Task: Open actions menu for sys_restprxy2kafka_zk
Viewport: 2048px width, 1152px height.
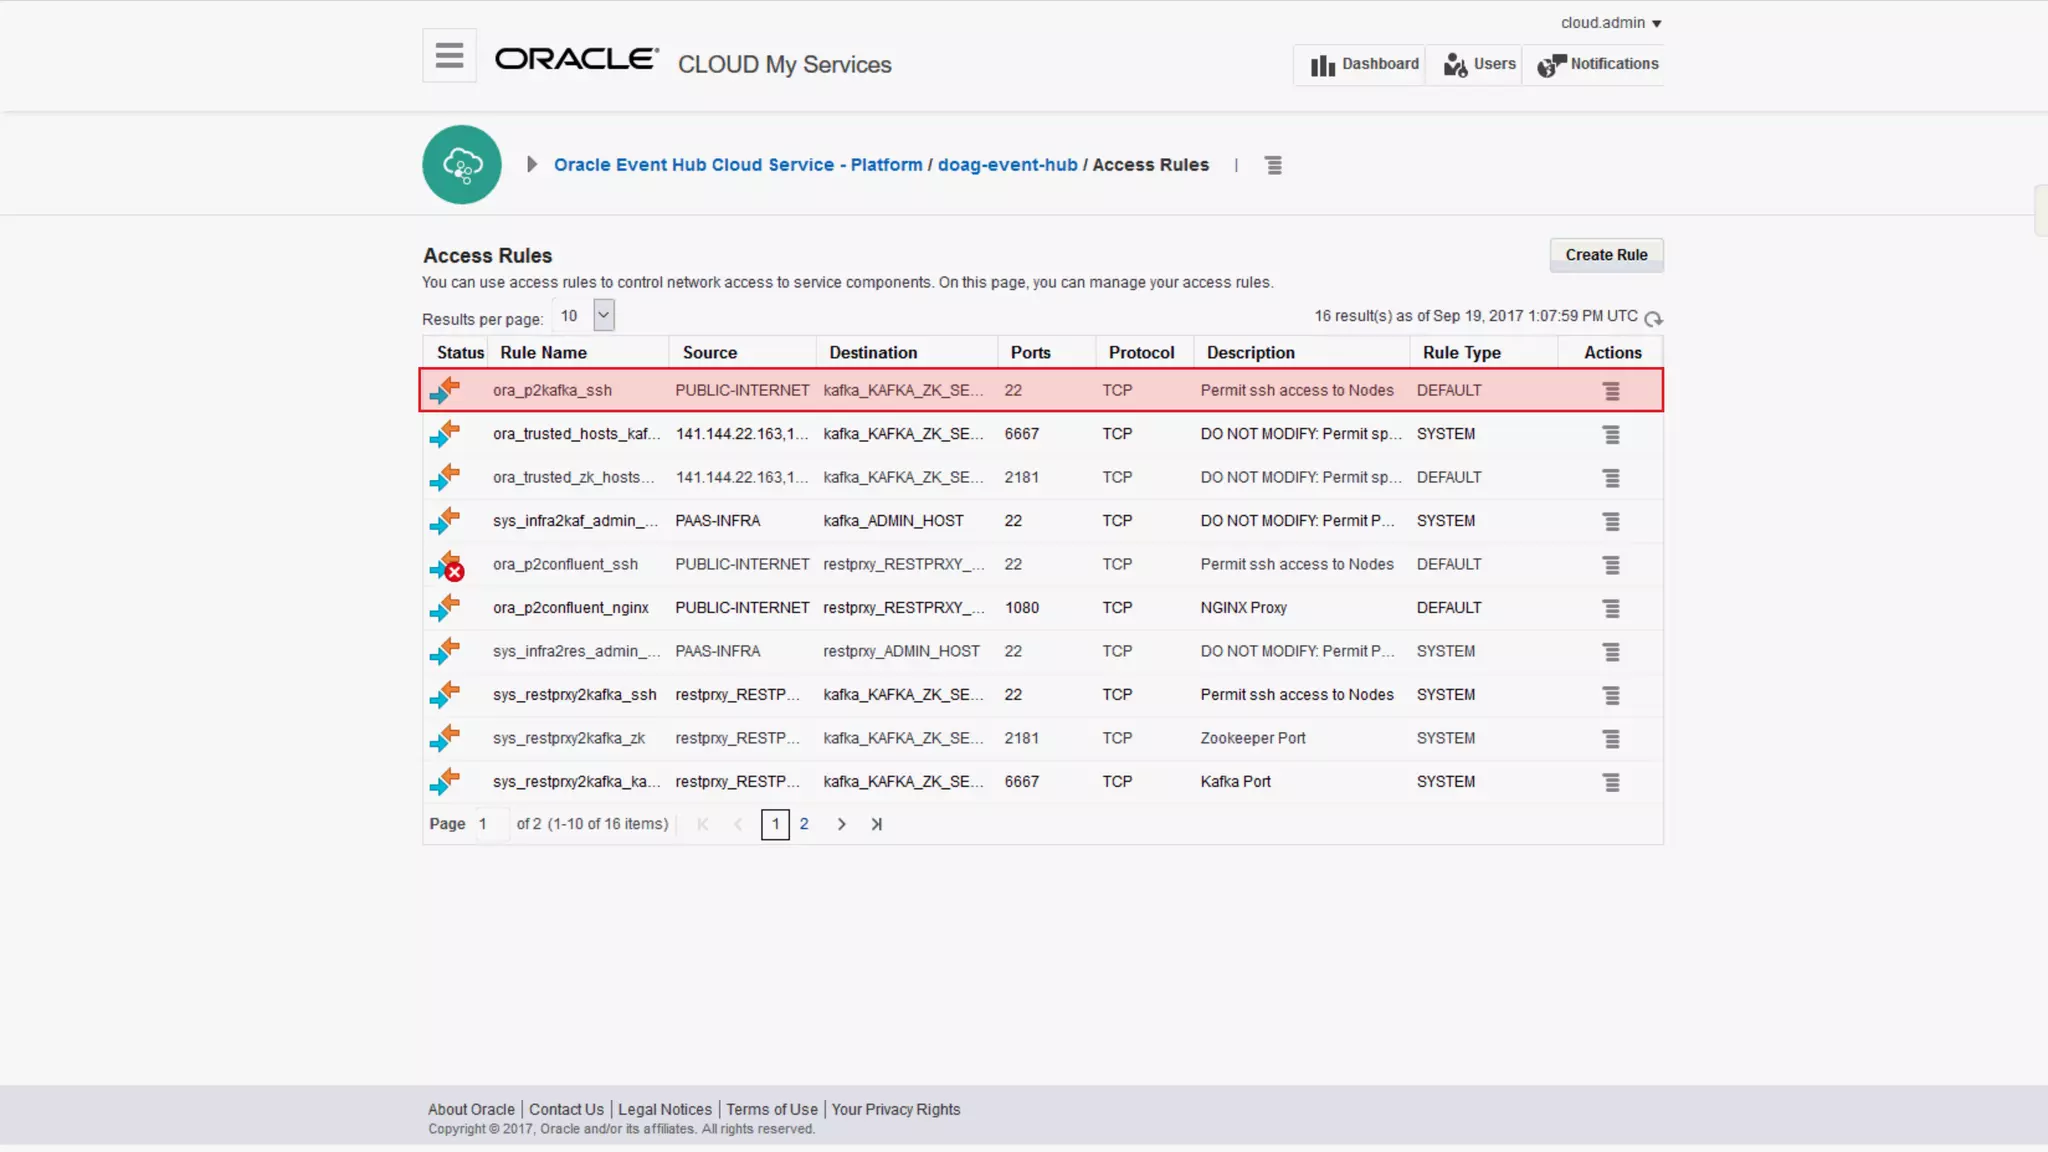Action: 1611,739
